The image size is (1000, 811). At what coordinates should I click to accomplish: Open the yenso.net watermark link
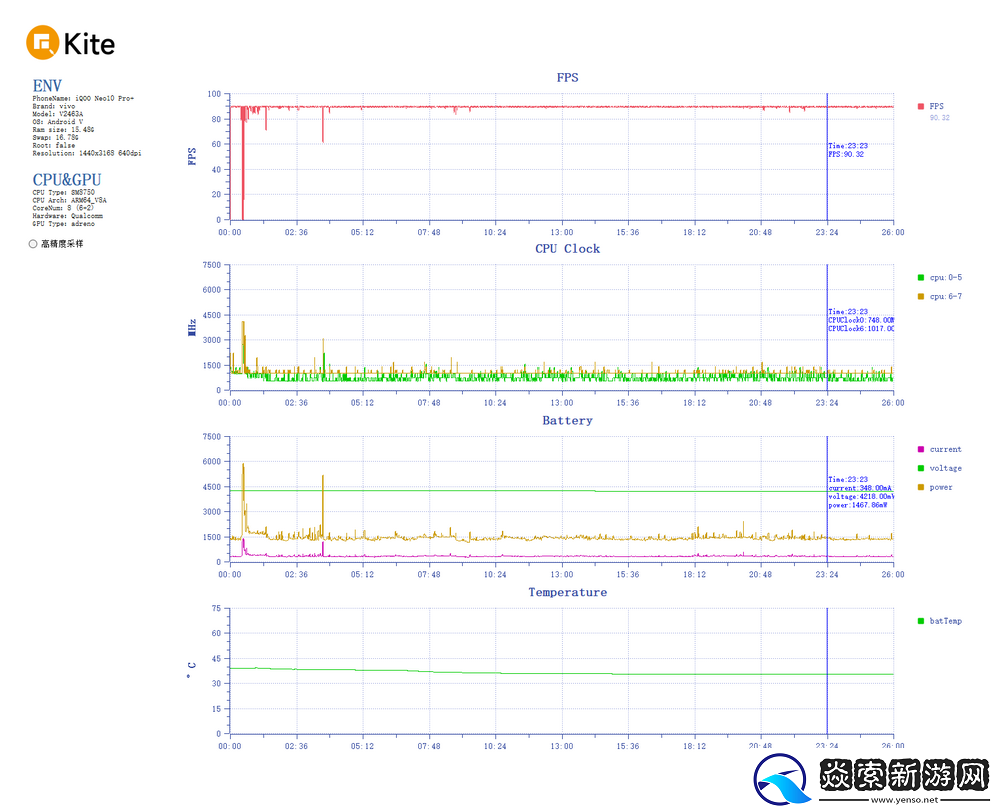pos(904,799)
